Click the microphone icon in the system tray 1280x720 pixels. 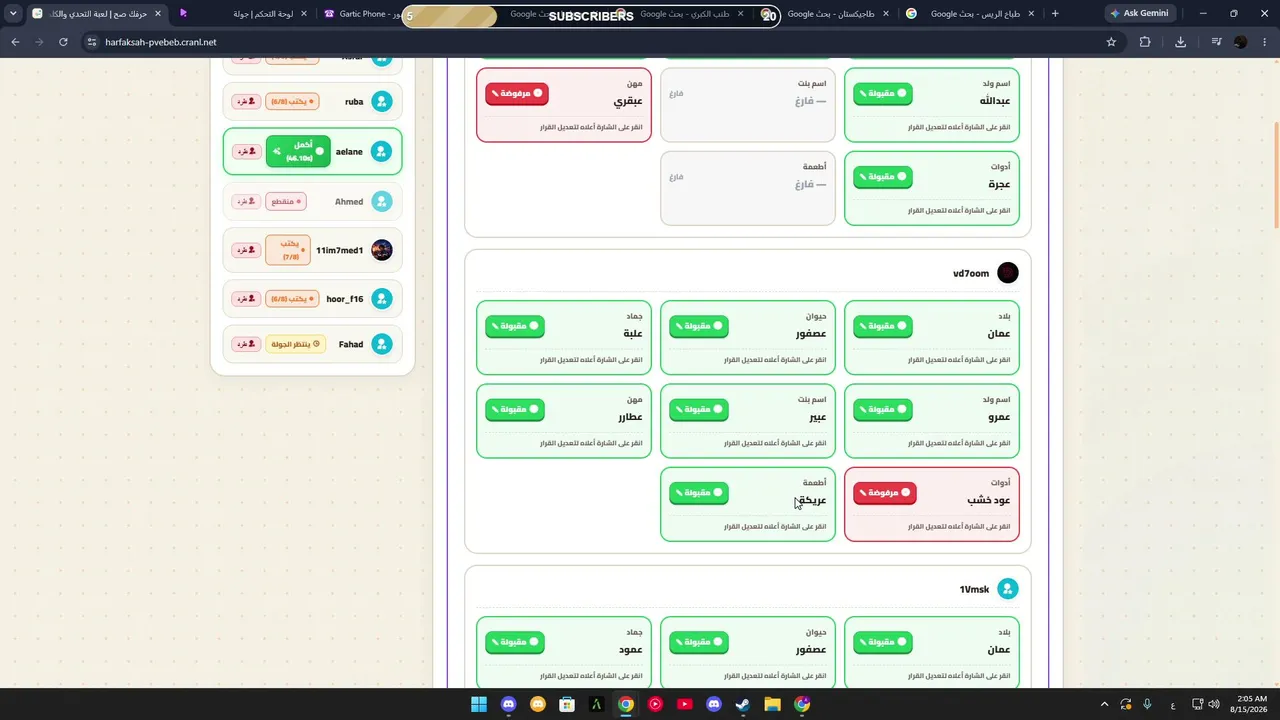tap(1147, 704)
